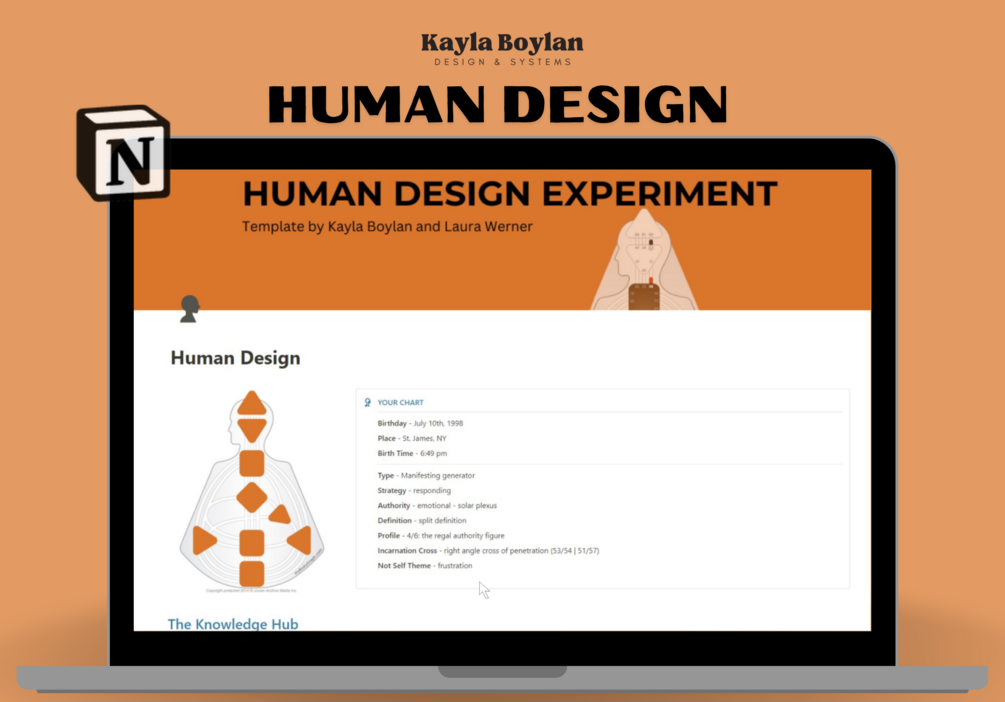This screenshot has height=702, width=1005.
Task: Click the Type Manifesting generator line
Action: click(426, 476)
